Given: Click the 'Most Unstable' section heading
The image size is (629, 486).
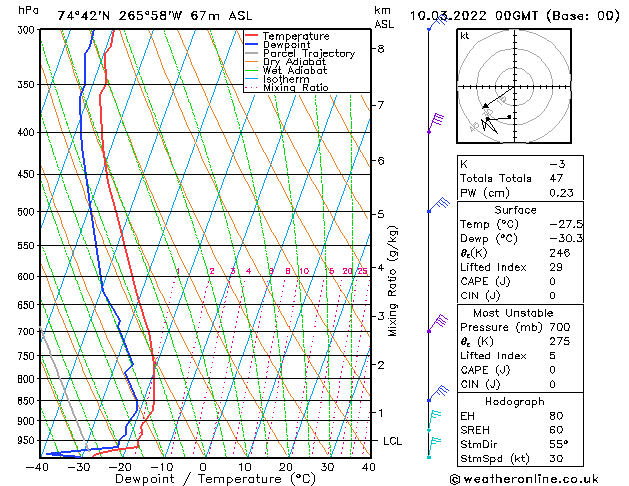Looking at the screenshot, I should coord(513,313).
